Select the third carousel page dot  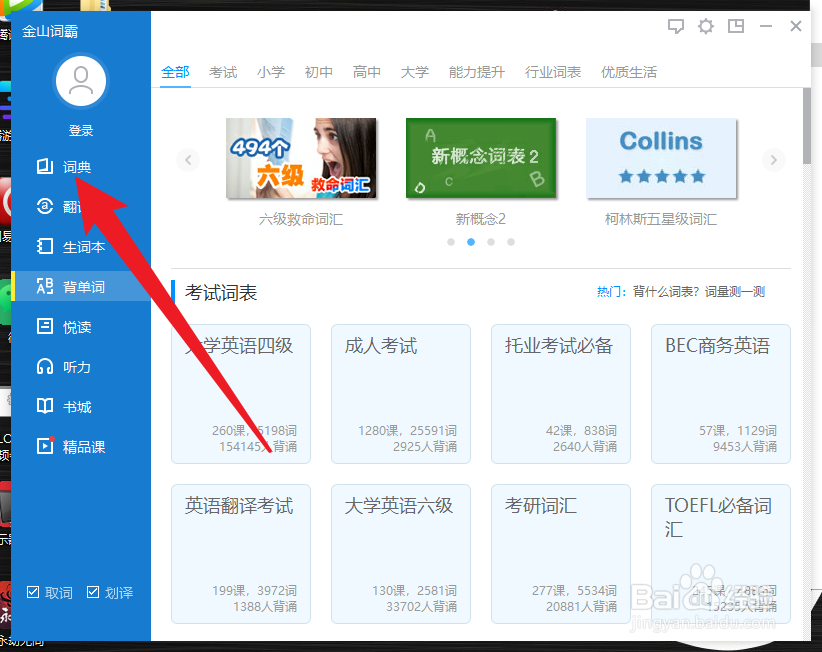491,242
